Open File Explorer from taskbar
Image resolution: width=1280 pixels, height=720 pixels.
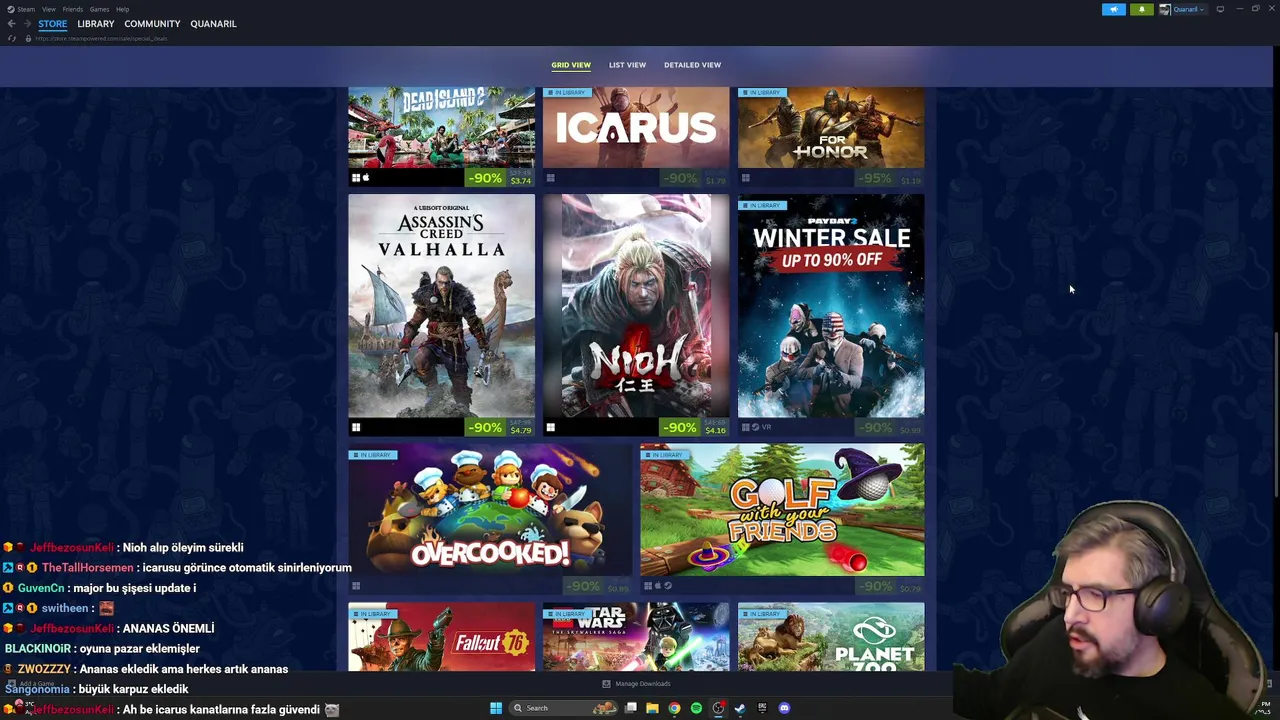tap(652, 708)
